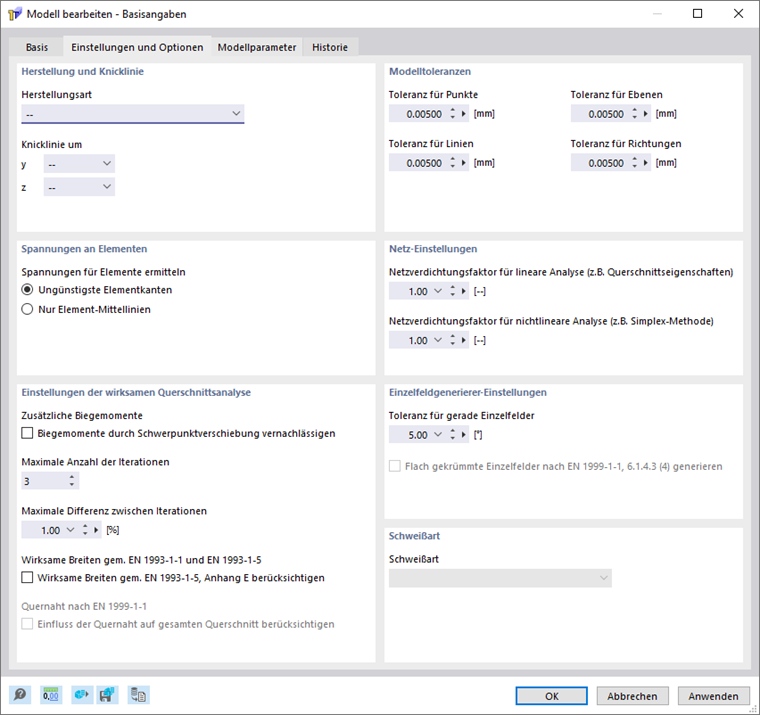This screenshot has height=715, width=760.
Task: Open the arrow menu for Maximale Differenz zwischen Iterationen
Action: click(x=96, y=530)
